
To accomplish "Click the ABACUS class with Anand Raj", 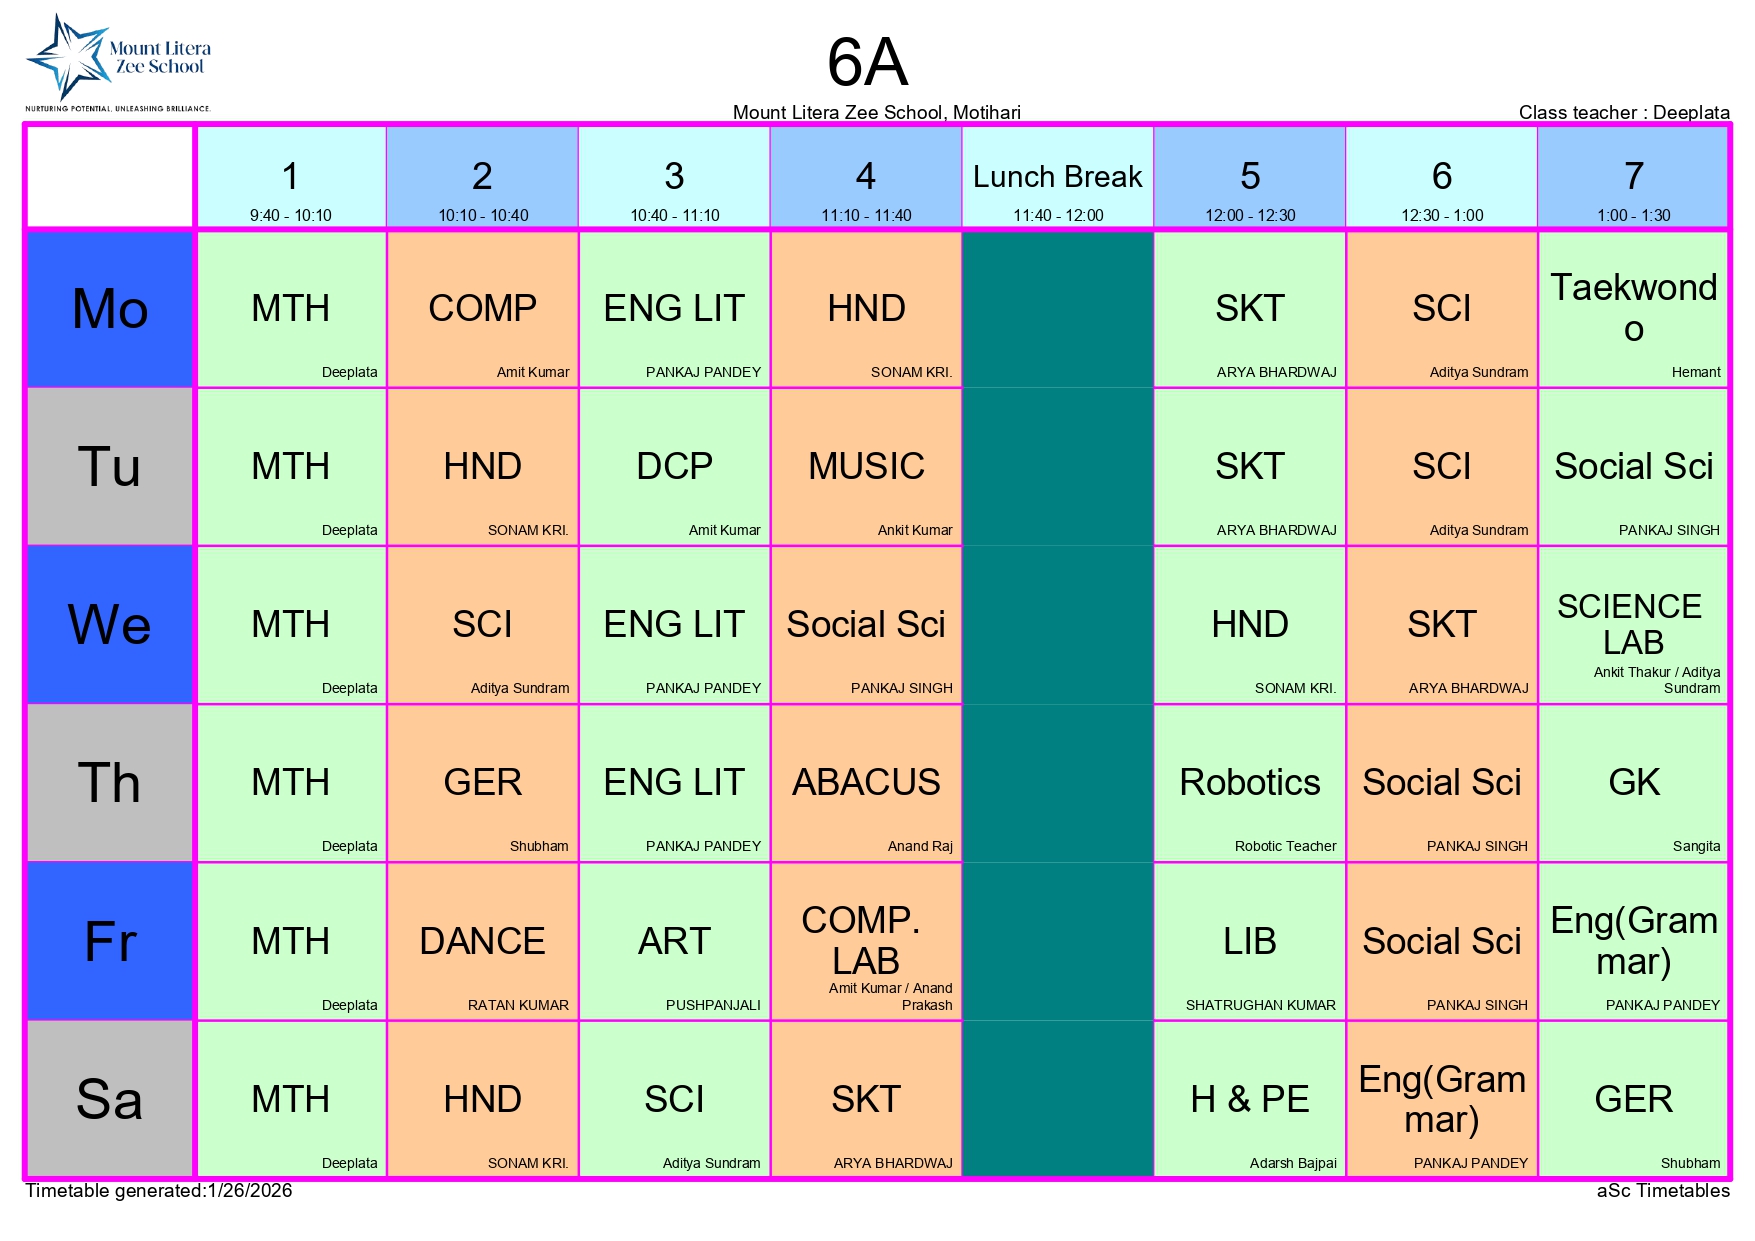I will (866, 783).
